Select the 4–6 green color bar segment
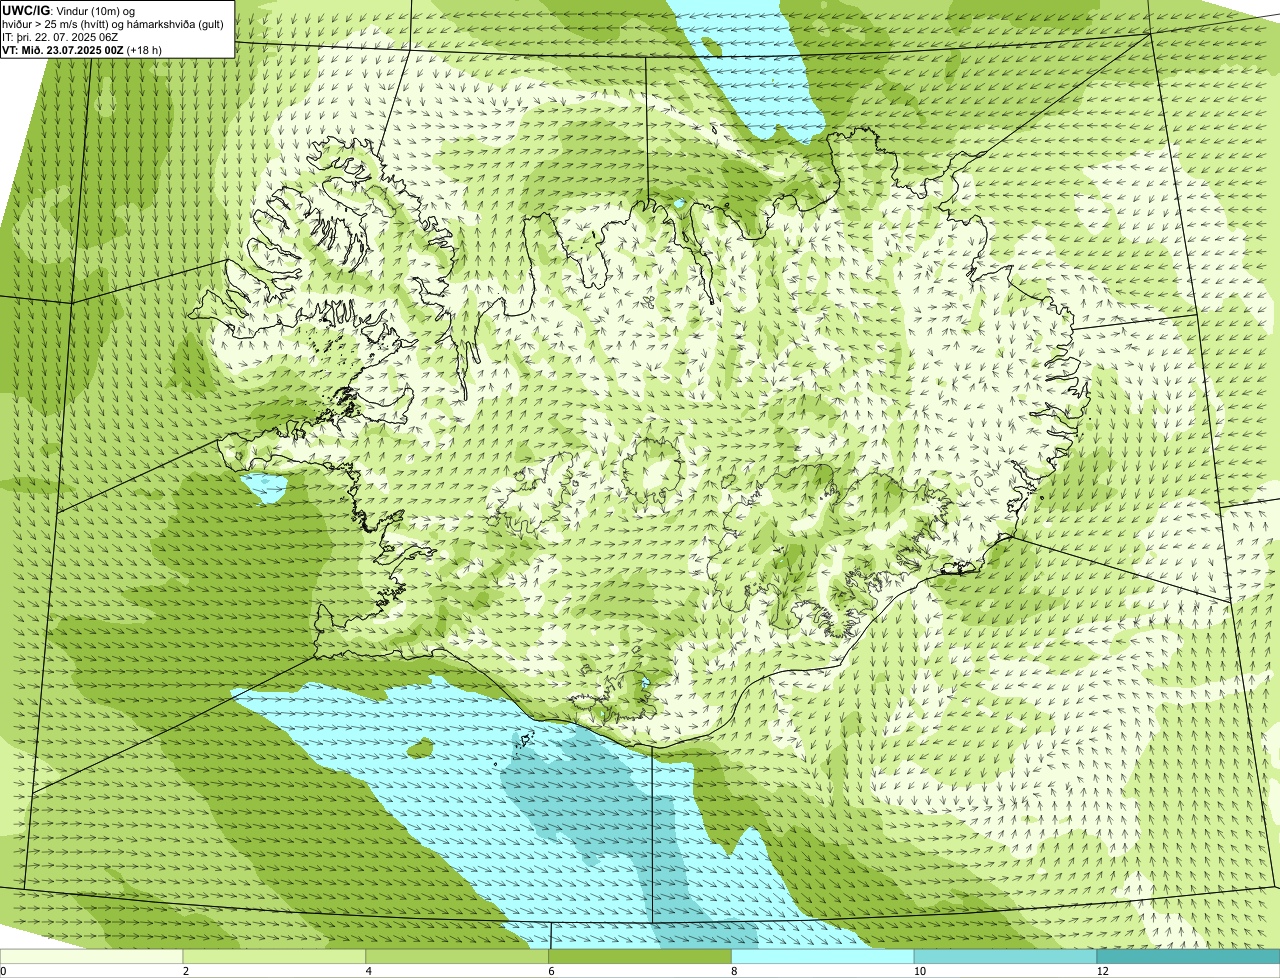1280x978 pixels. click(458, 956)
